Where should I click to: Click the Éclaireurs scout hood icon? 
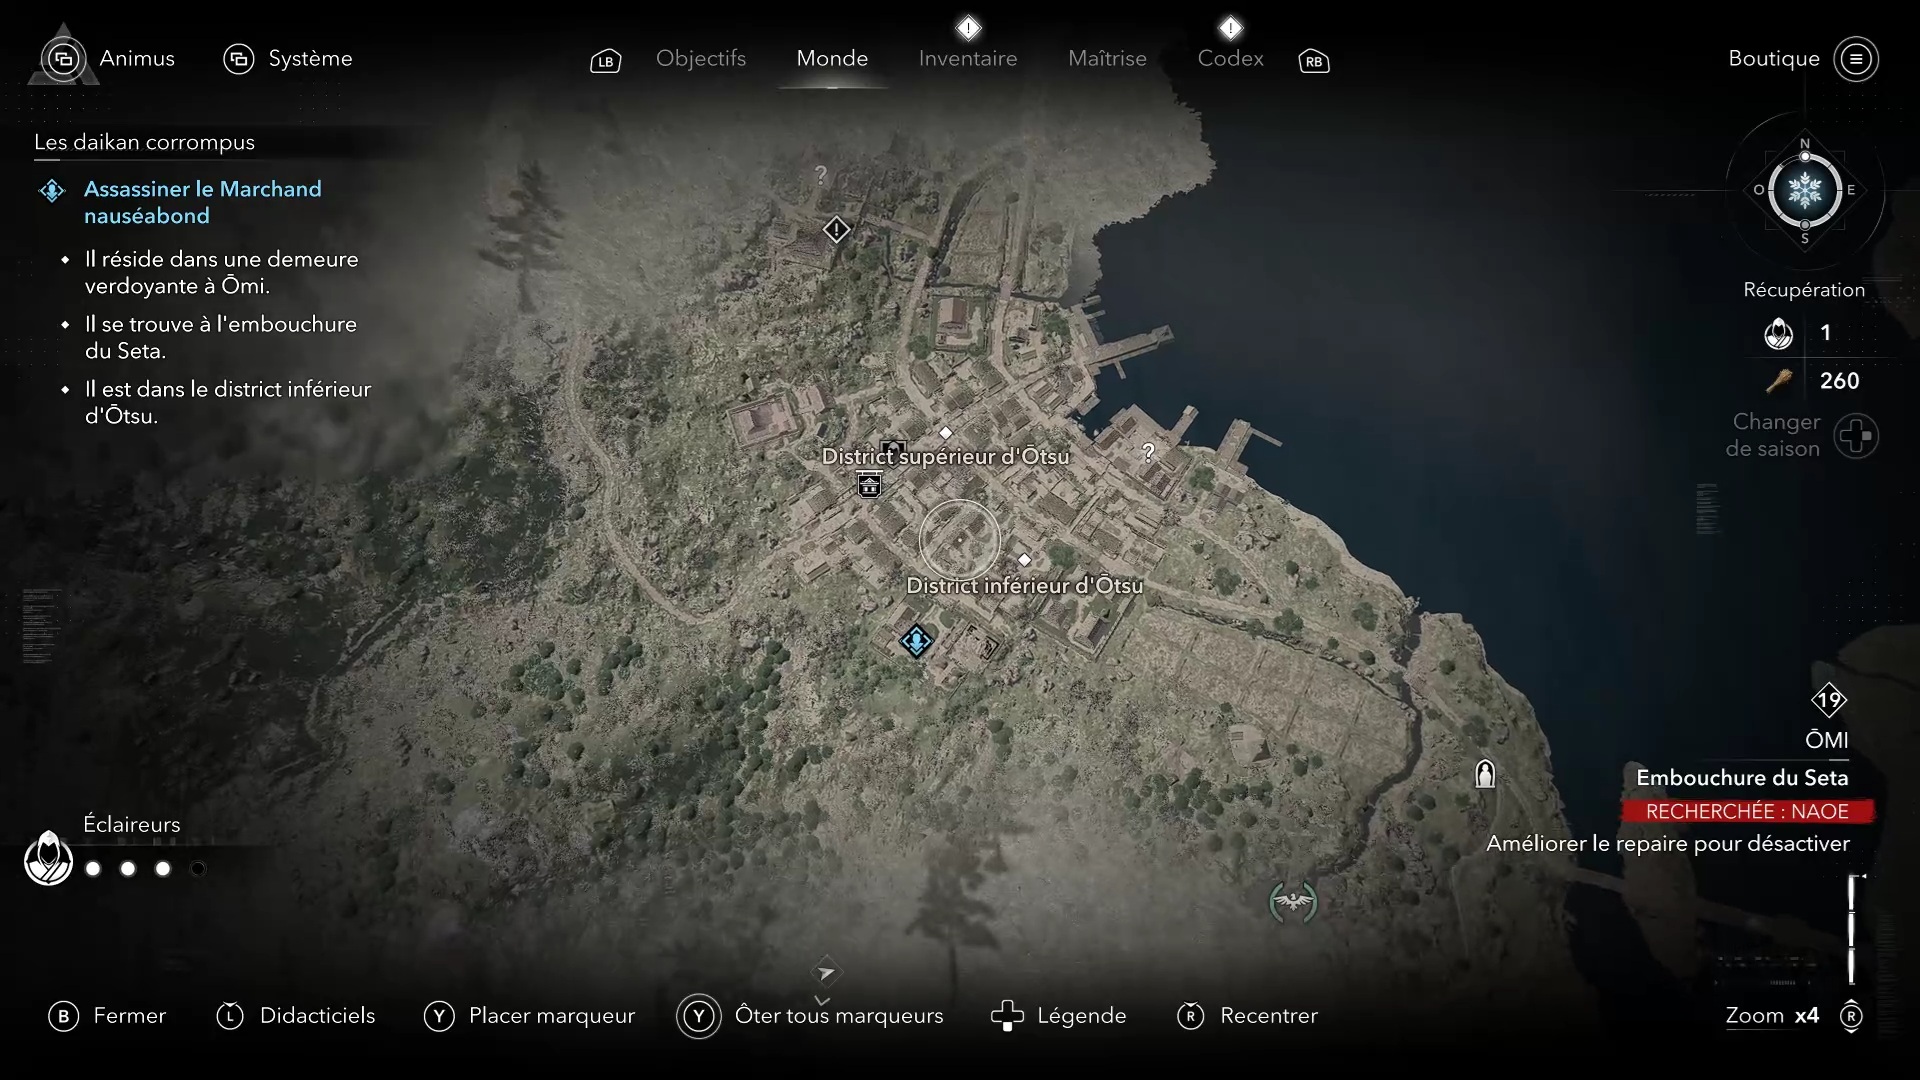click(48, 858)
